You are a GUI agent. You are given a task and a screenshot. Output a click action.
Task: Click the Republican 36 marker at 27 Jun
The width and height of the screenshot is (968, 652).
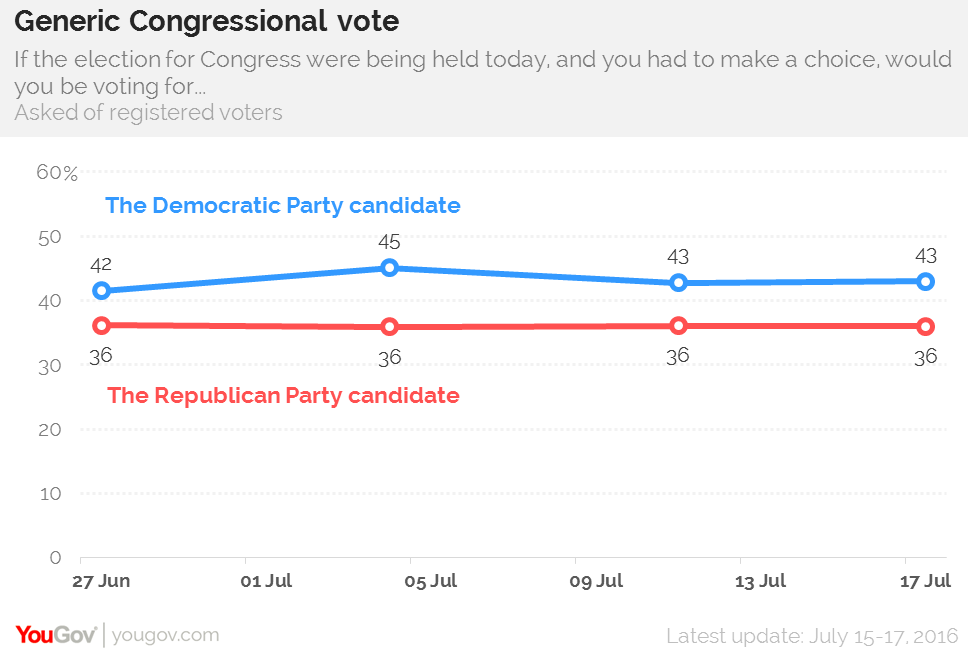[x=101, y=325]
